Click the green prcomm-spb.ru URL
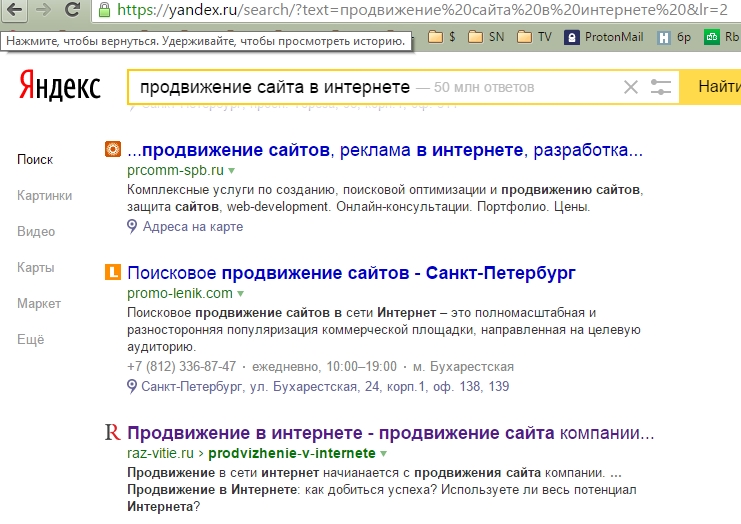 click(x=175, y=170)
